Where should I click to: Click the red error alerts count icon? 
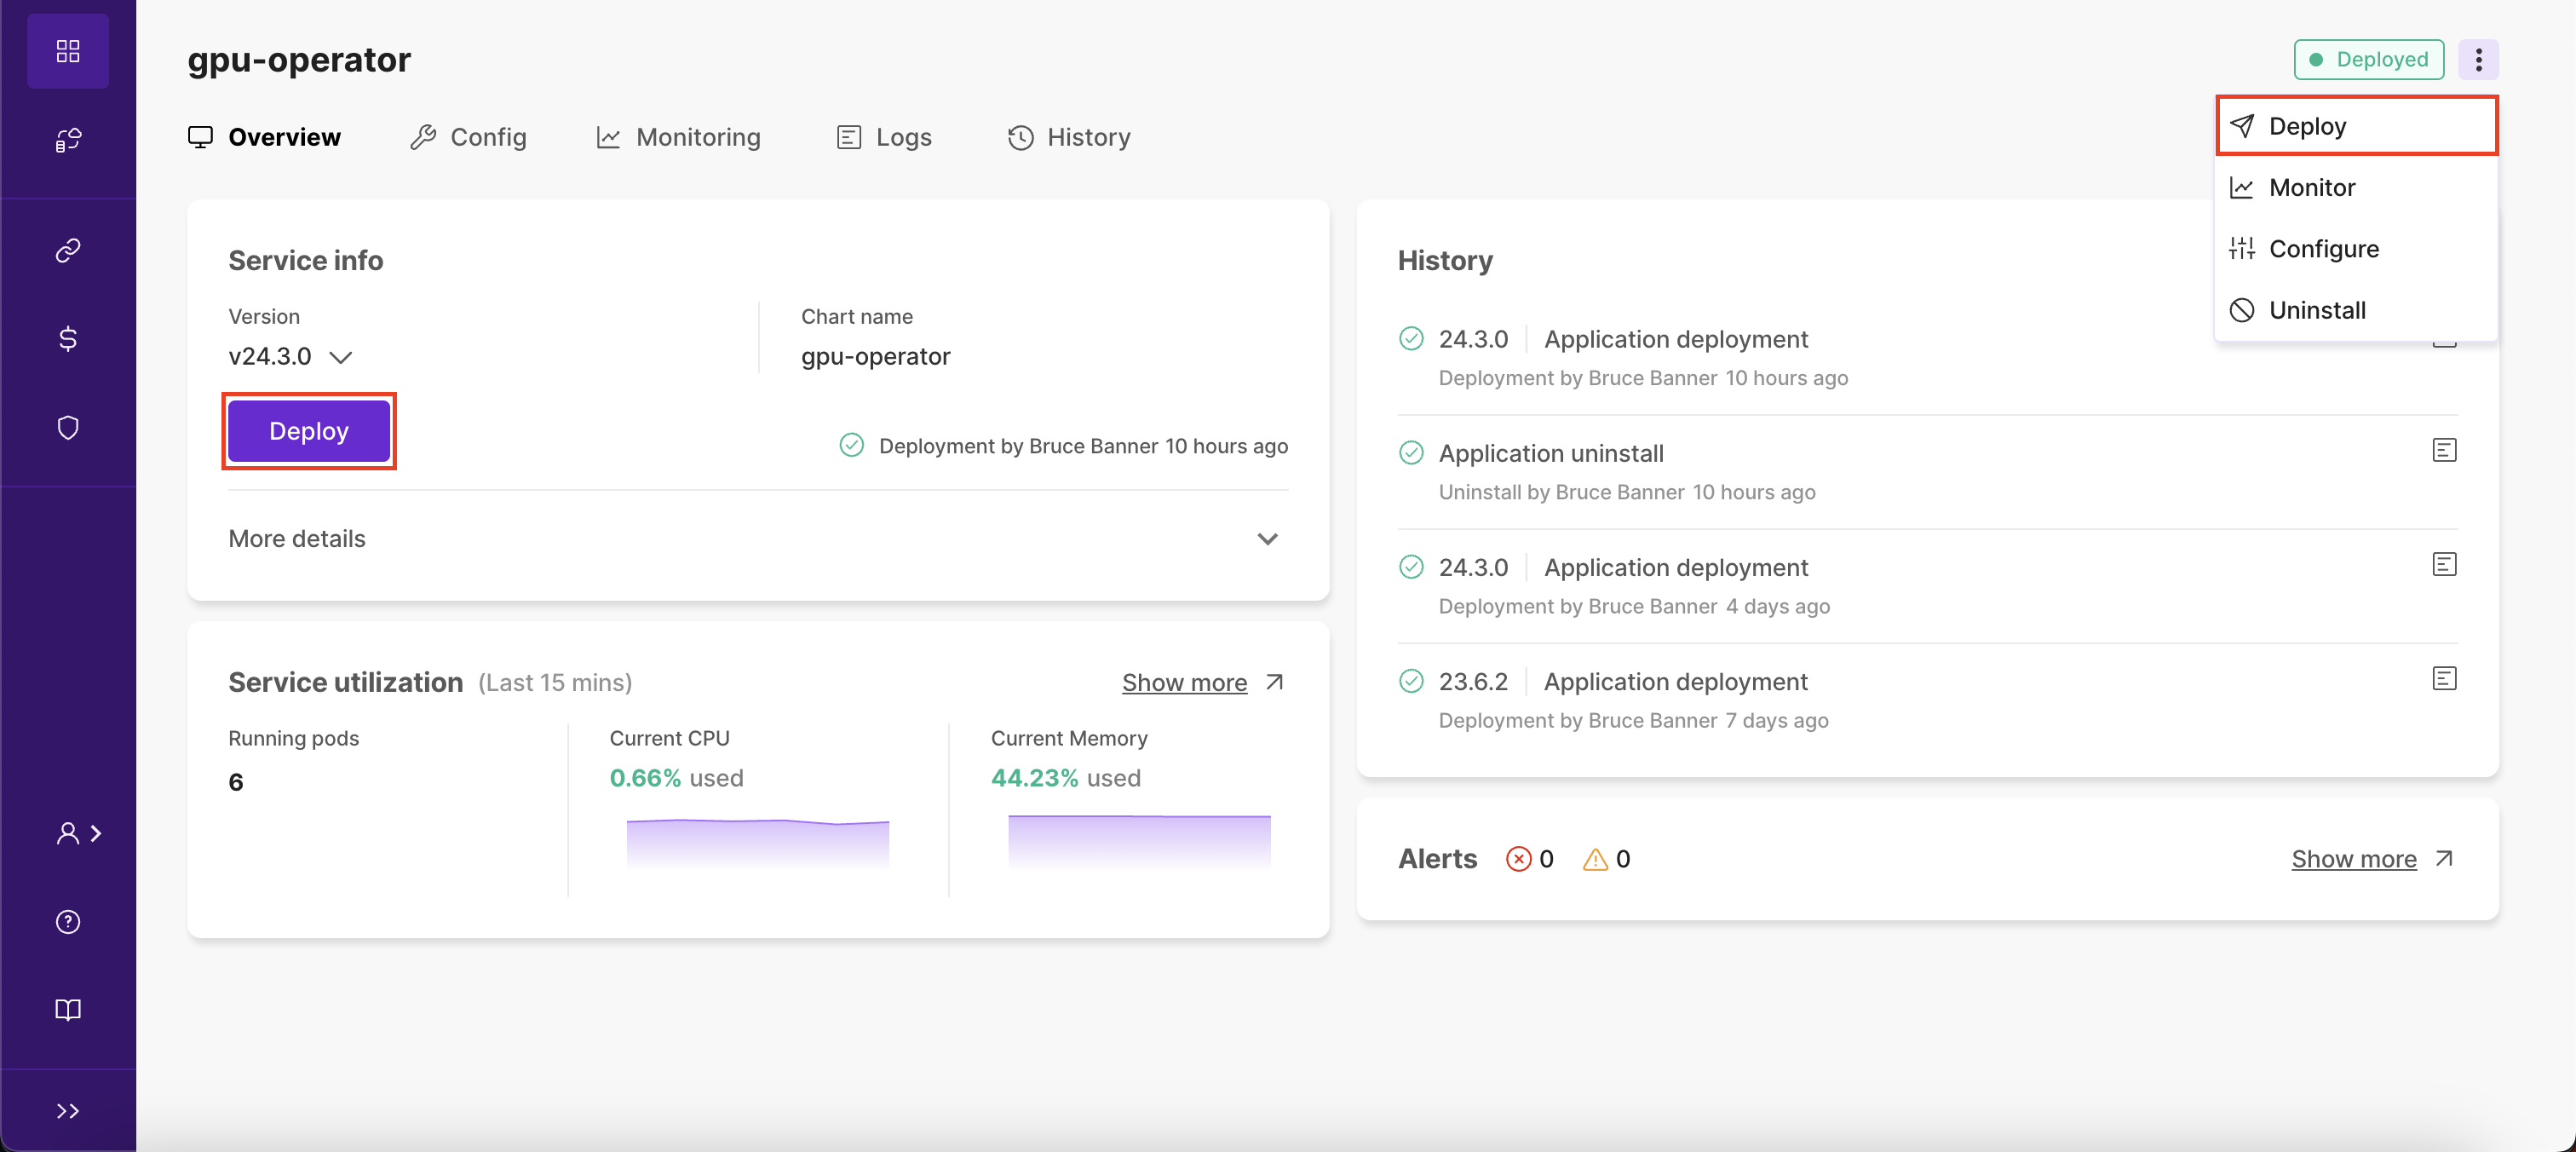pyautogui.click(x=1518, y=859)
